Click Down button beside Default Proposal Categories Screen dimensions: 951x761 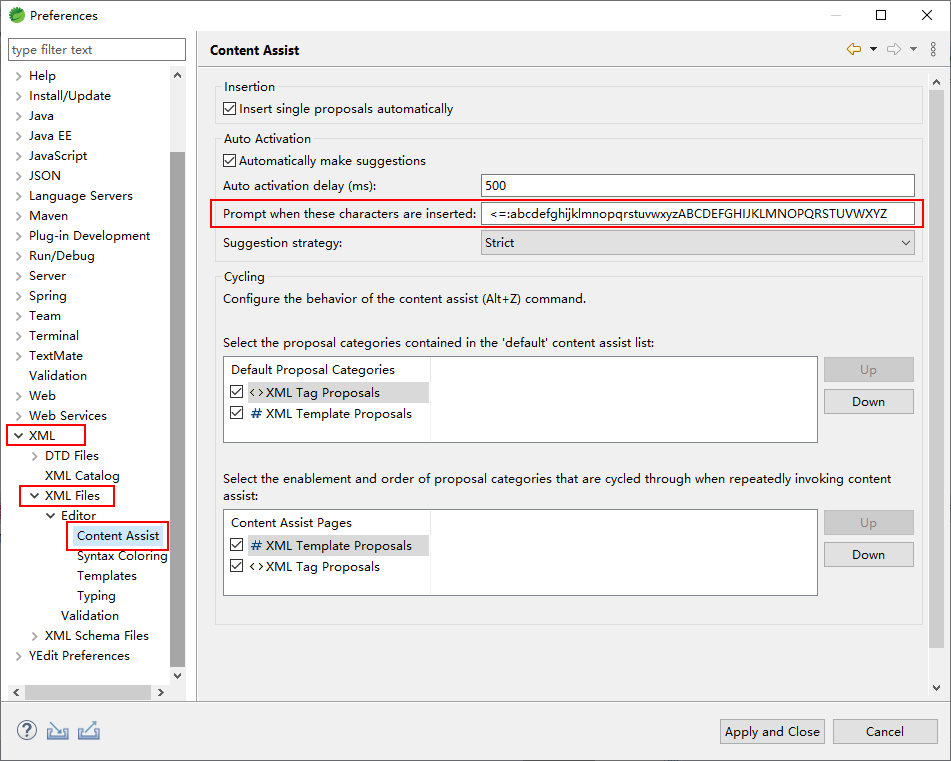pos(869,401)
